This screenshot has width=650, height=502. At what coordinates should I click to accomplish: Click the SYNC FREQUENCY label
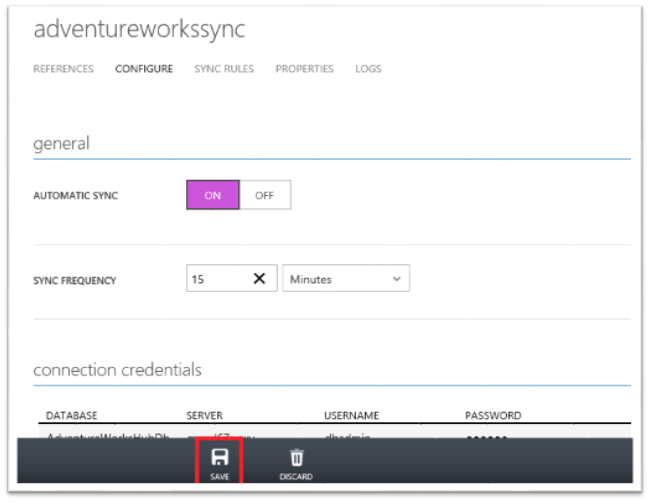(x=75, y=281)
